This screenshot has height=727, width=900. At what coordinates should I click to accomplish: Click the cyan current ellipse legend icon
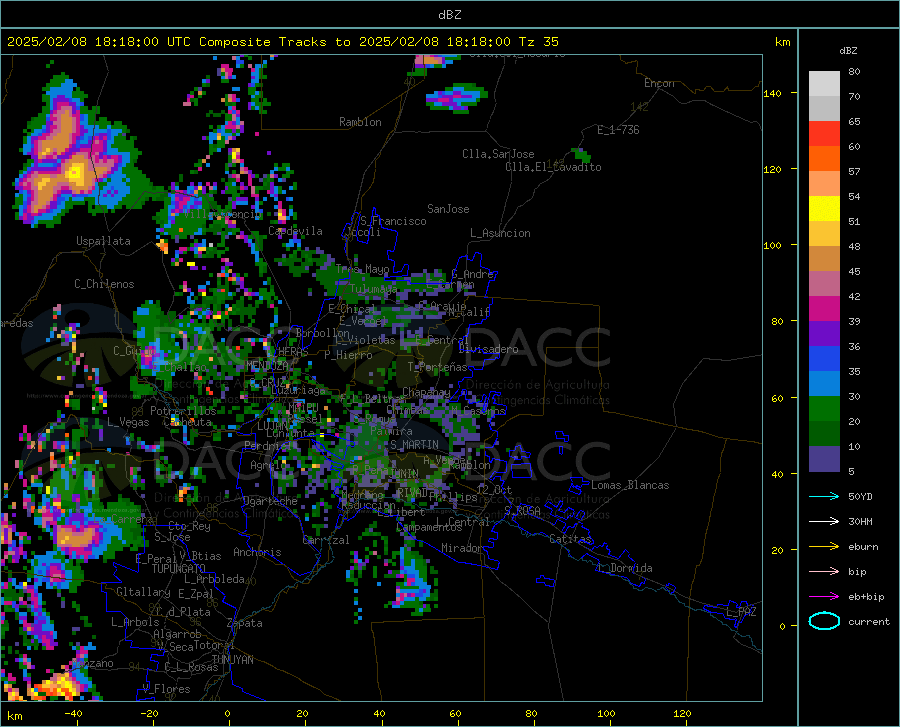(824, 621)
